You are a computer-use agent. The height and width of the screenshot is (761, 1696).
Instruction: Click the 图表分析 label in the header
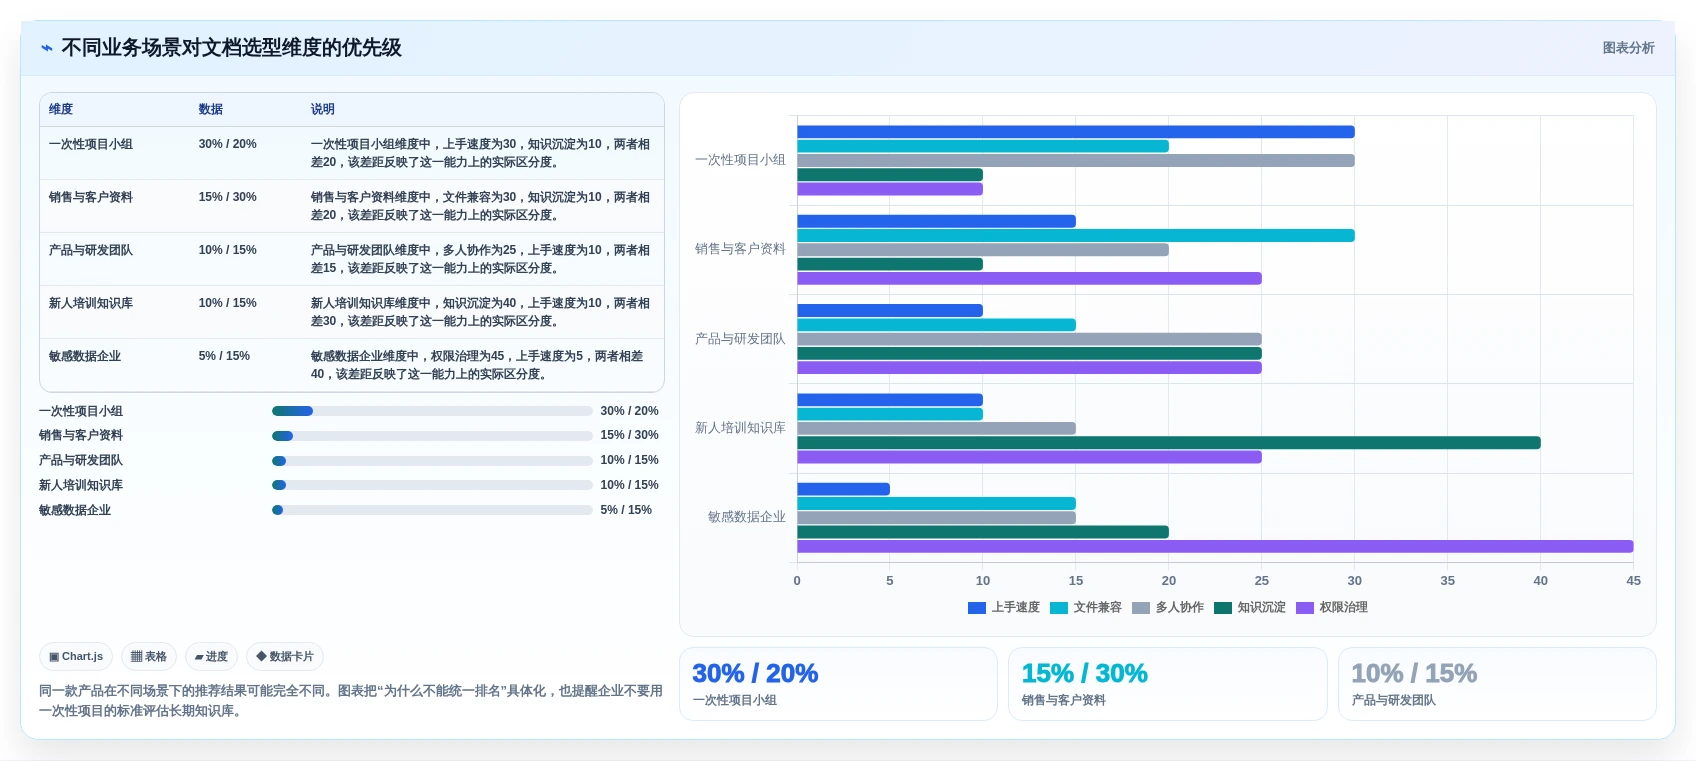[1628, 48]
